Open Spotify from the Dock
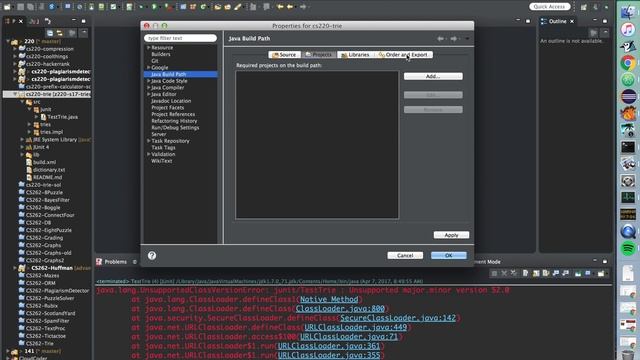Viewport: 640px width, 360px height. 628,248
